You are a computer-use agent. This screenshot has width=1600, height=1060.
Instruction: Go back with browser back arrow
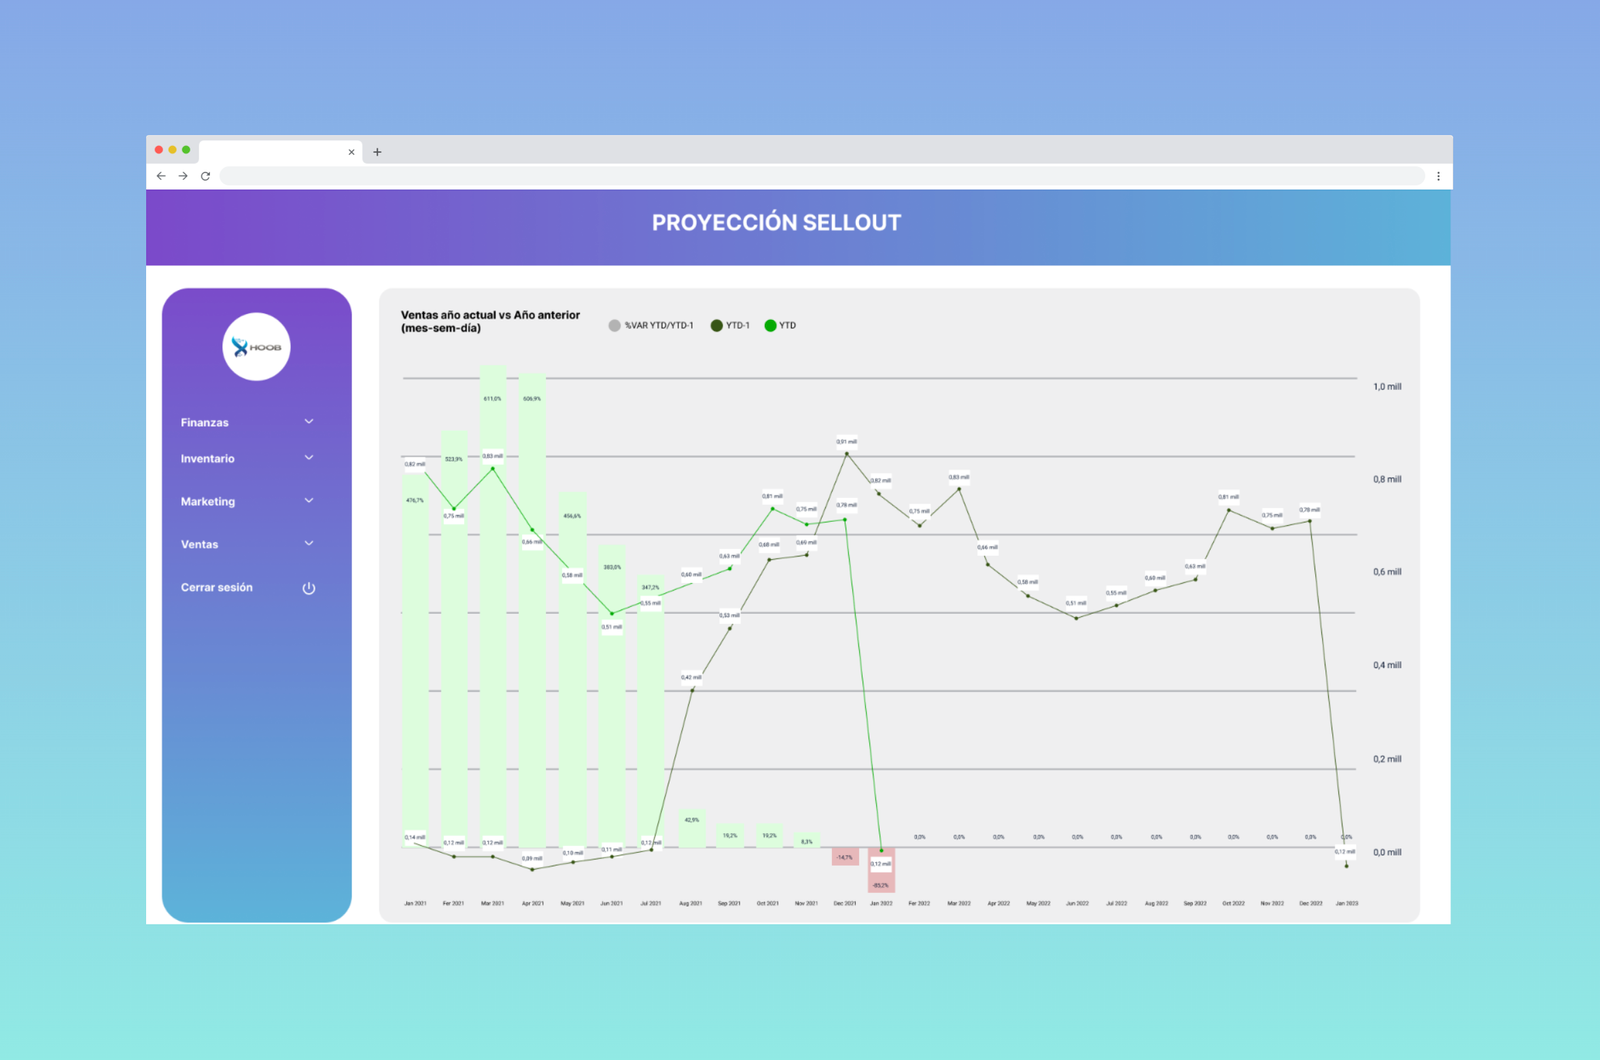click(161, 176)
